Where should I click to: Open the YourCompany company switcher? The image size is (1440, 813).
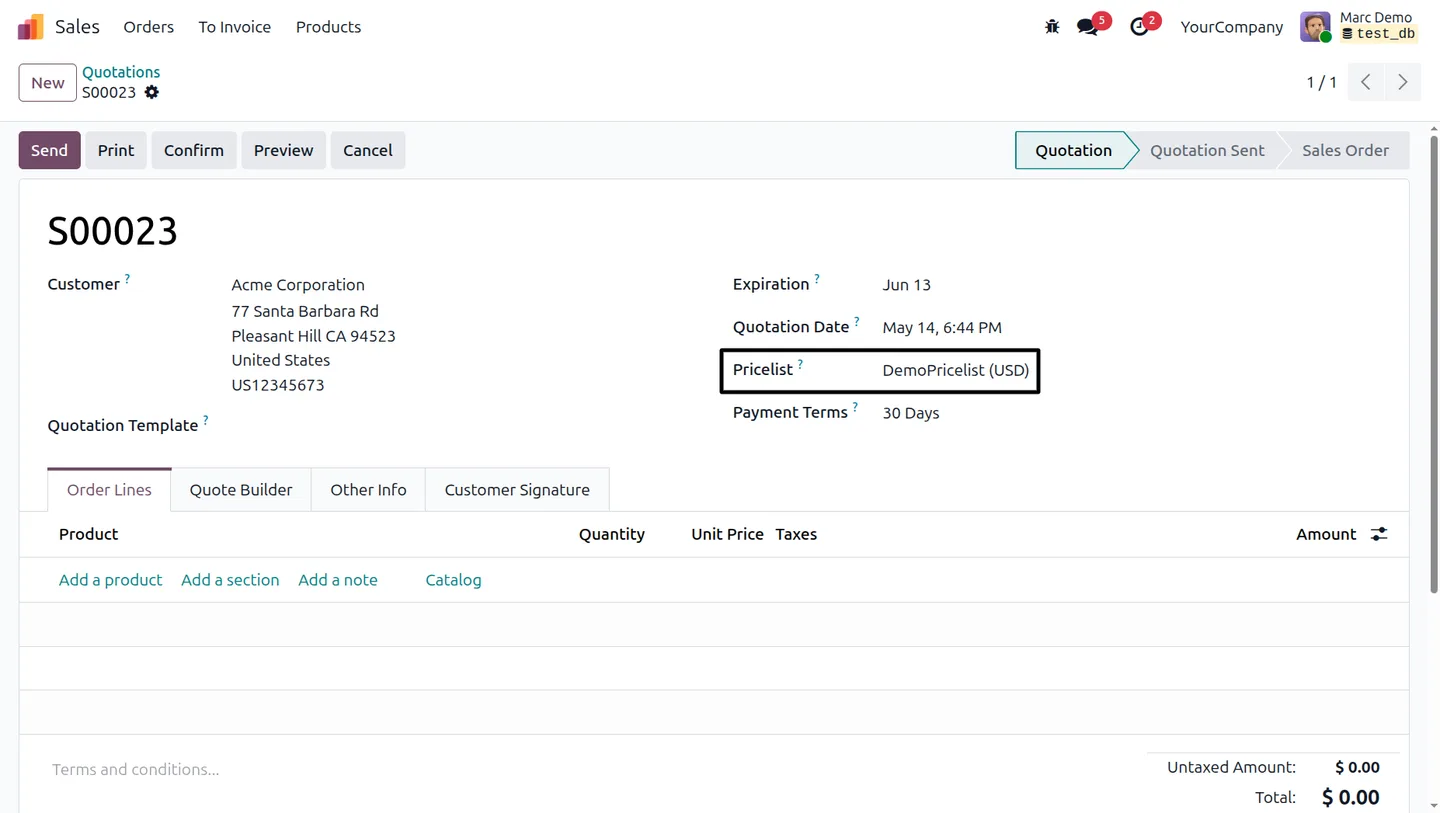tap(1232, 27)
